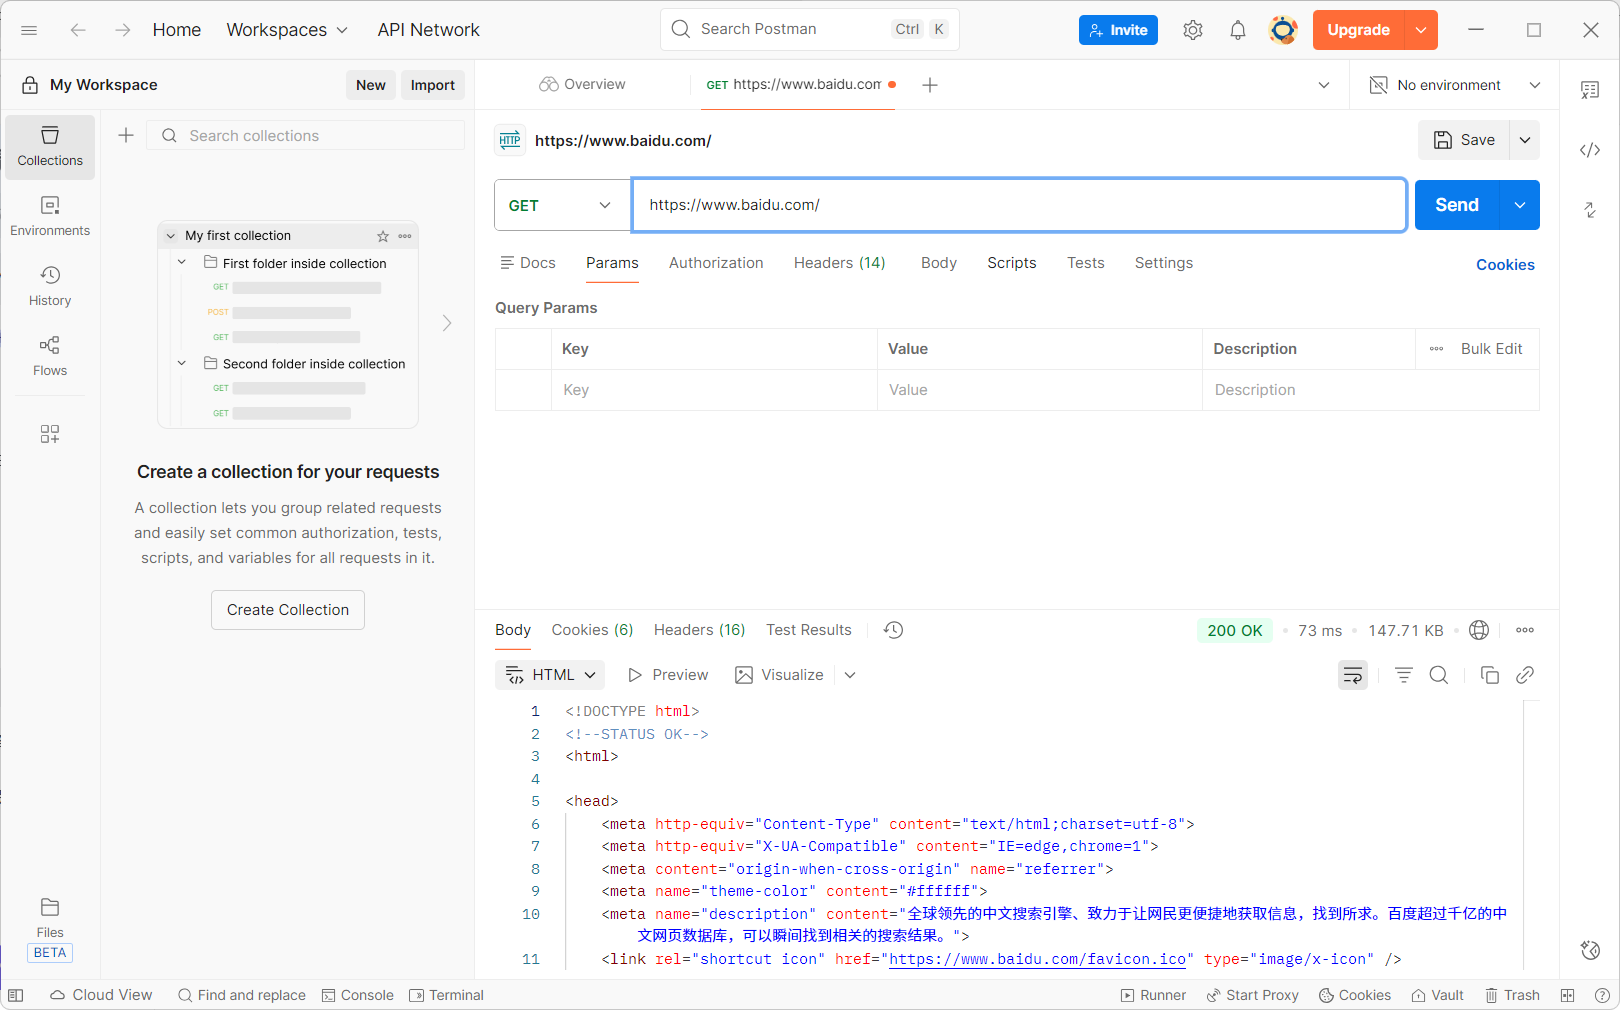
Task: Open Upgrade dropdown arrow
Action: click(x=1421, y=30)
